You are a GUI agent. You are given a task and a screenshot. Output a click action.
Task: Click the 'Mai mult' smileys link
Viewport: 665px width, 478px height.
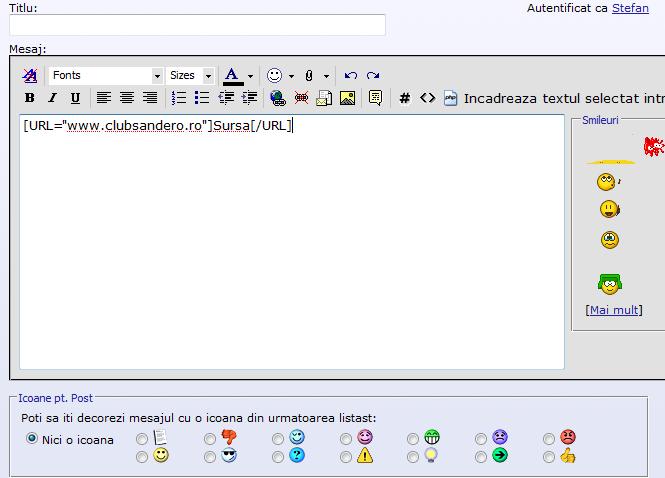[x=614, y=310]
